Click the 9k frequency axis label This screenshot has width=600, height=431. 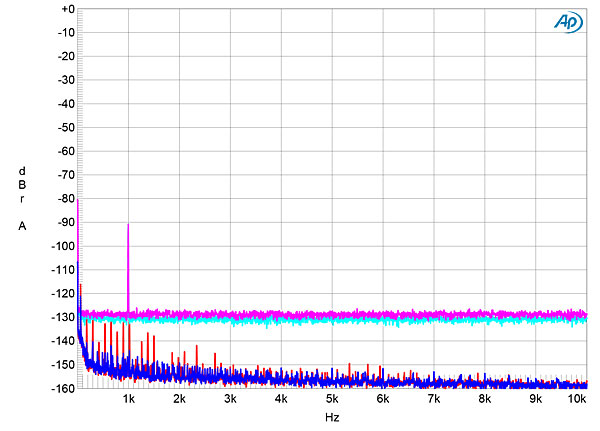click(535, 399)
